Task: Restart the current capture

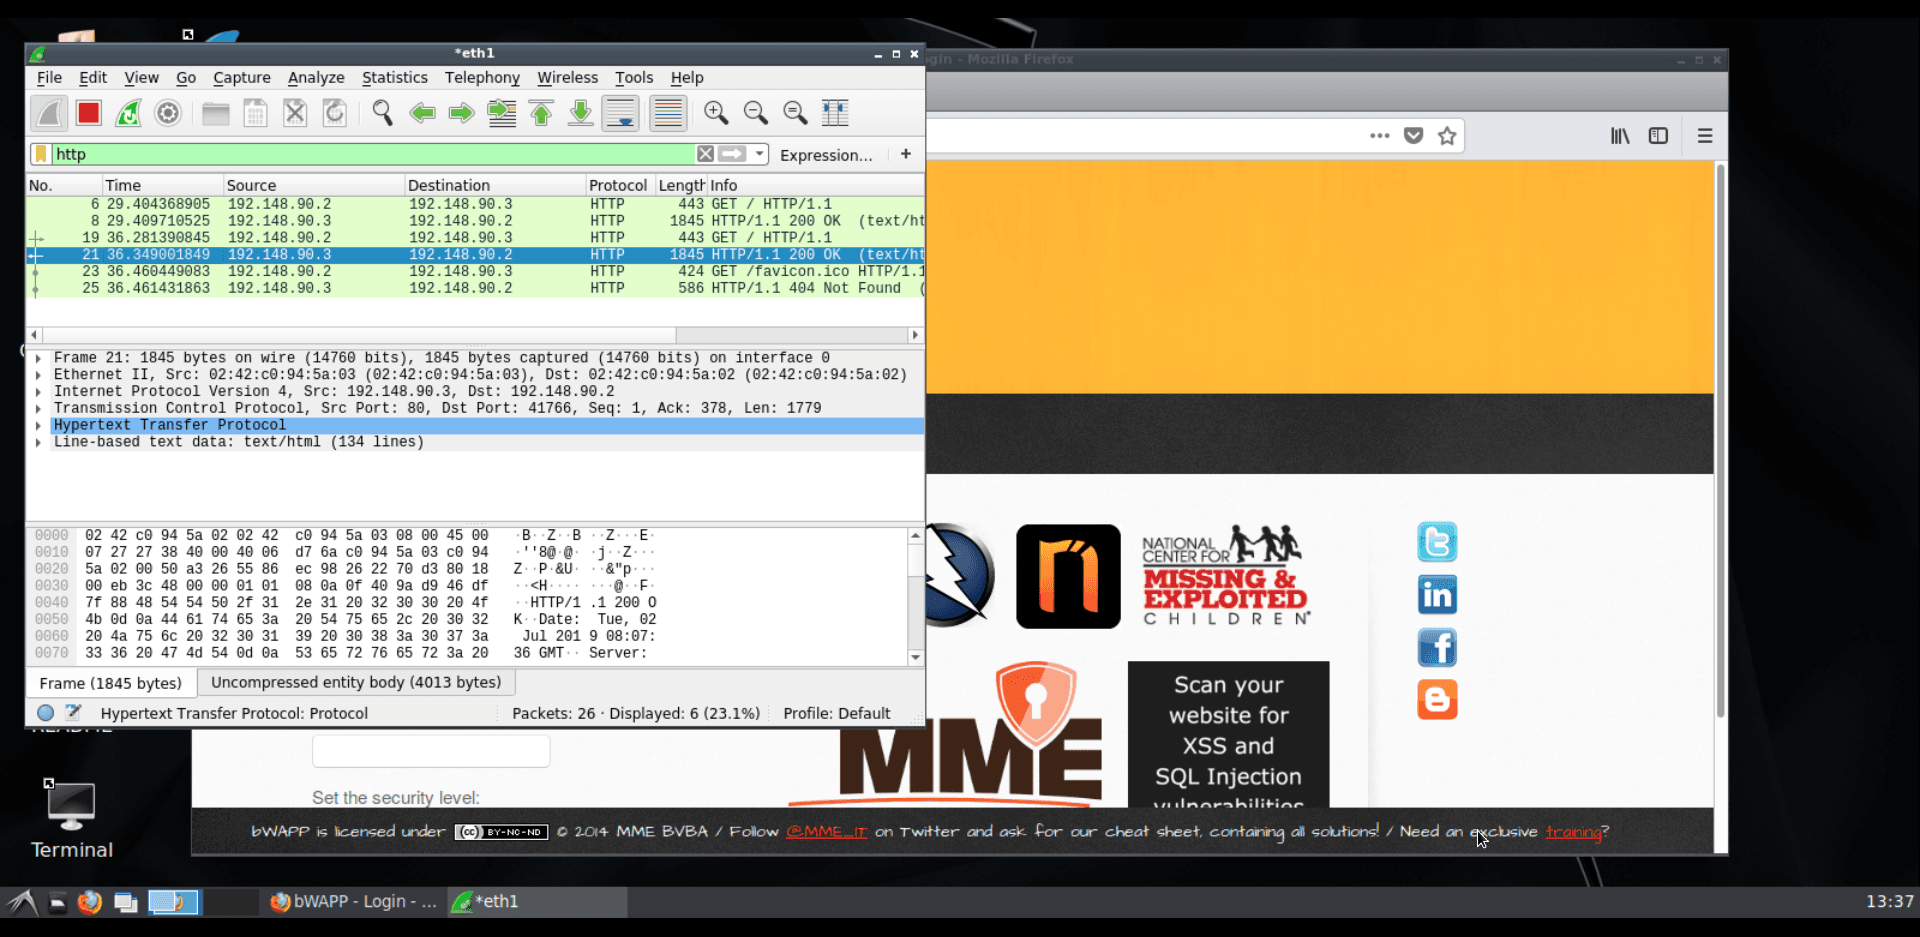Action: (x=128, y=113)
